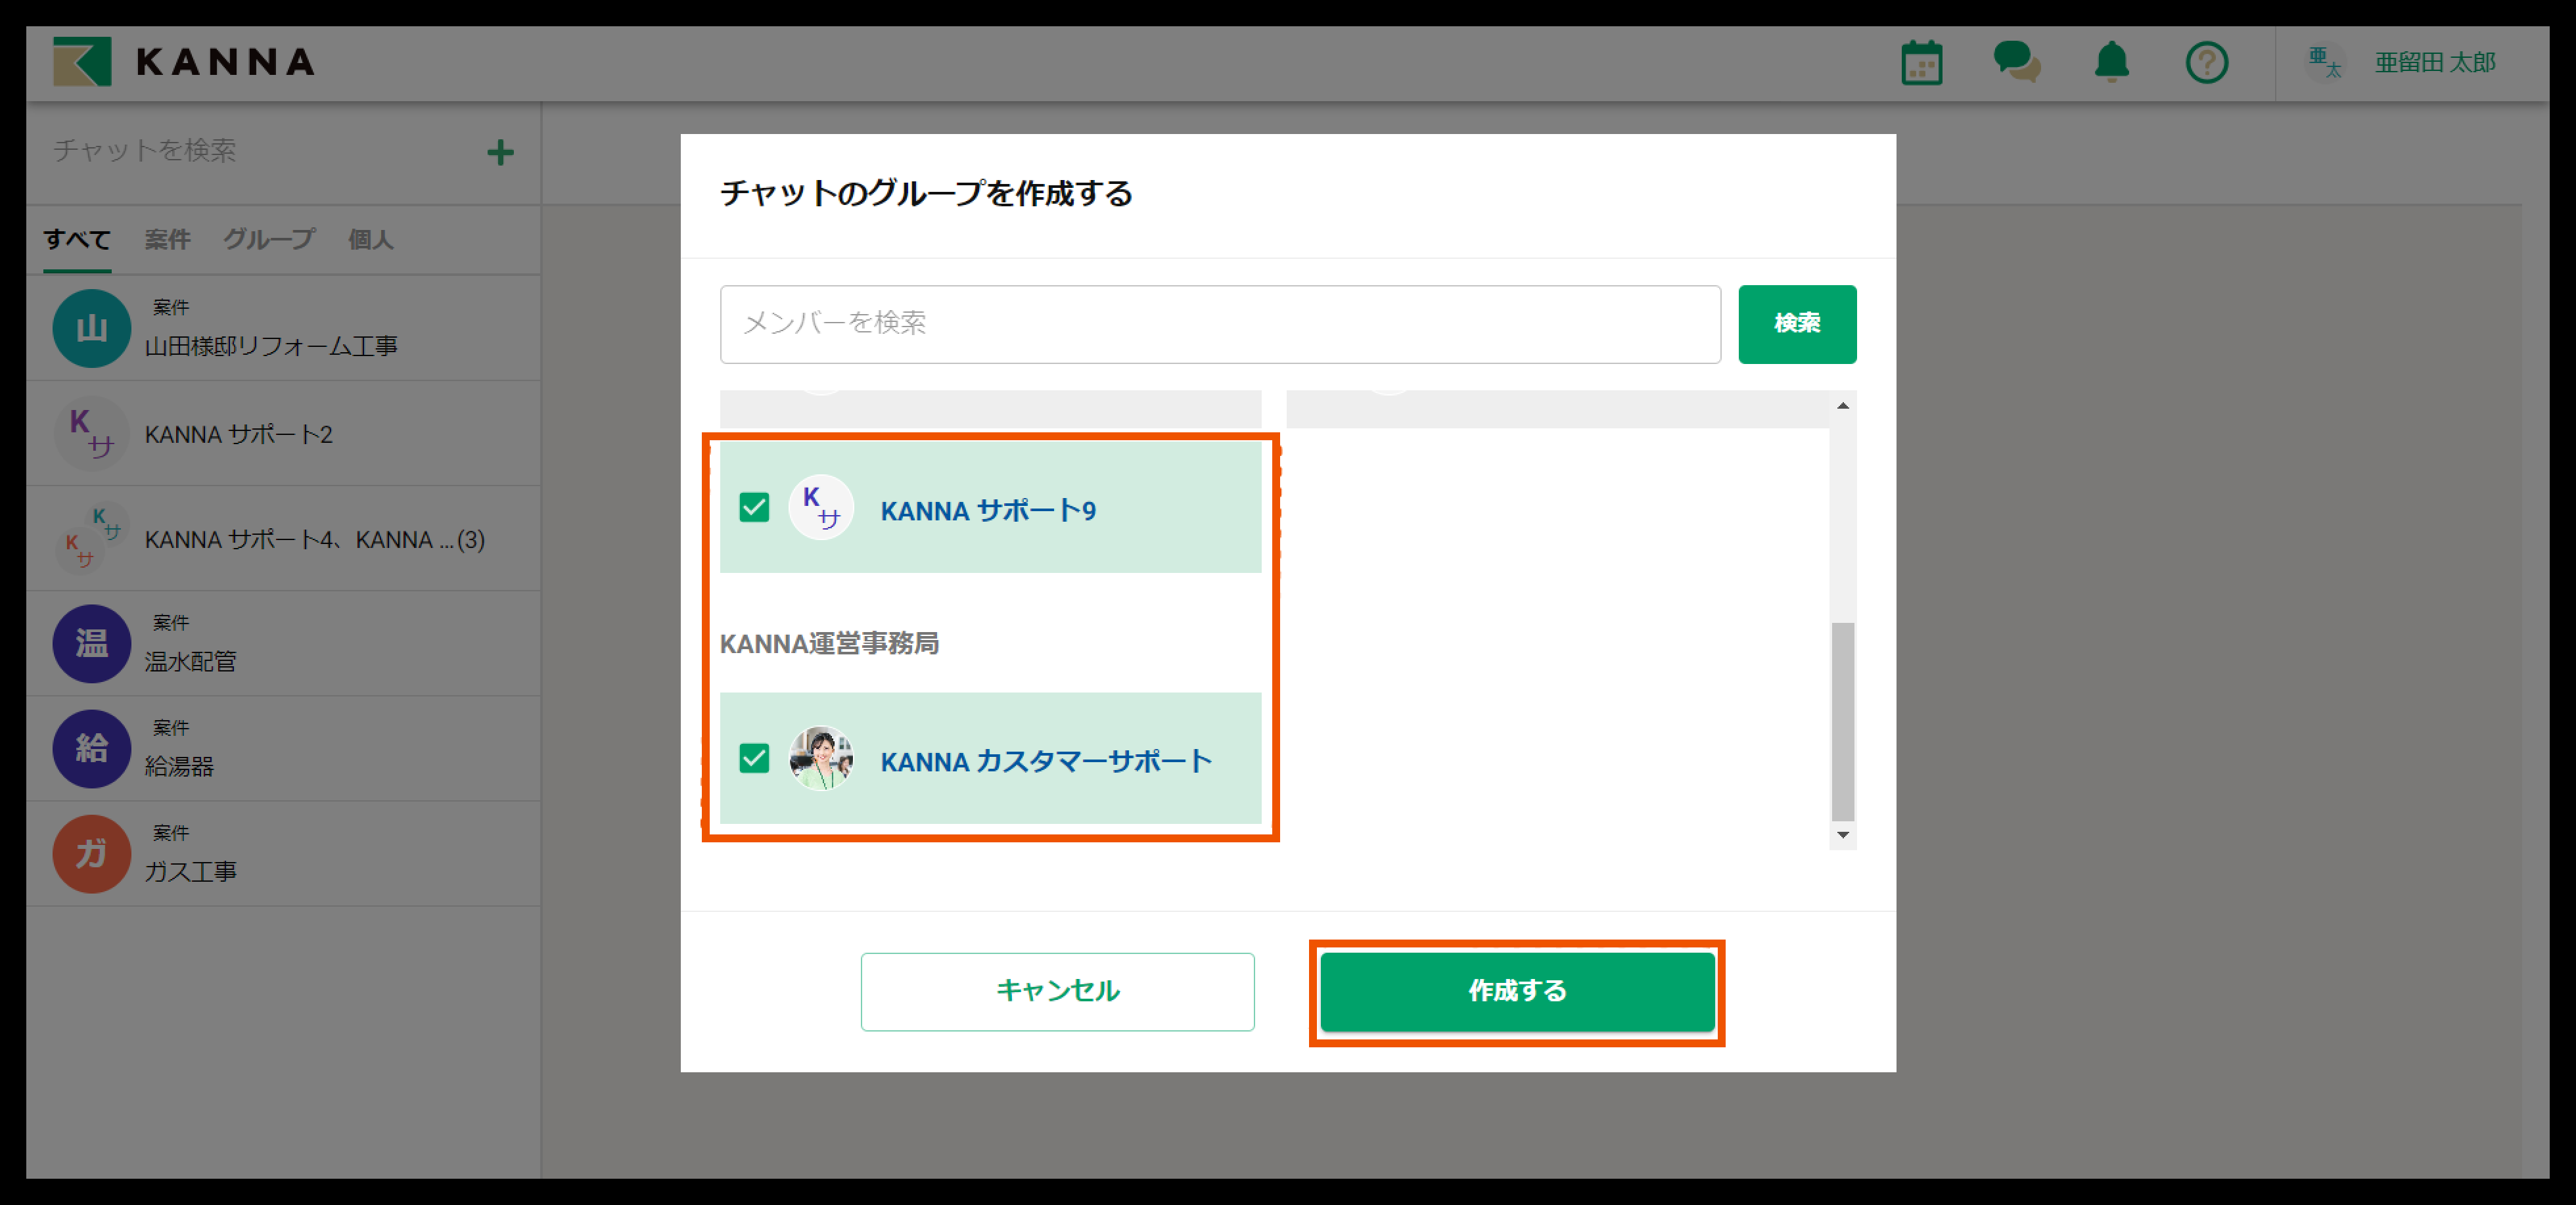This screenshot has width=2576, height=1205.
Task: Open chat ガス工事
Action: (x=283, y=854)
